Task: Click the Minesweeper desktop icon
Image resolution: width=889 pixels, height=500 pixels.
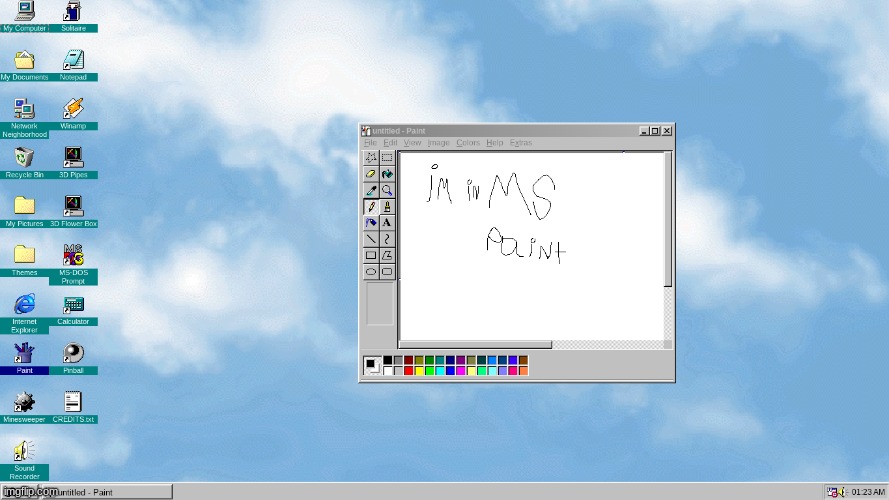Action: 24,407
